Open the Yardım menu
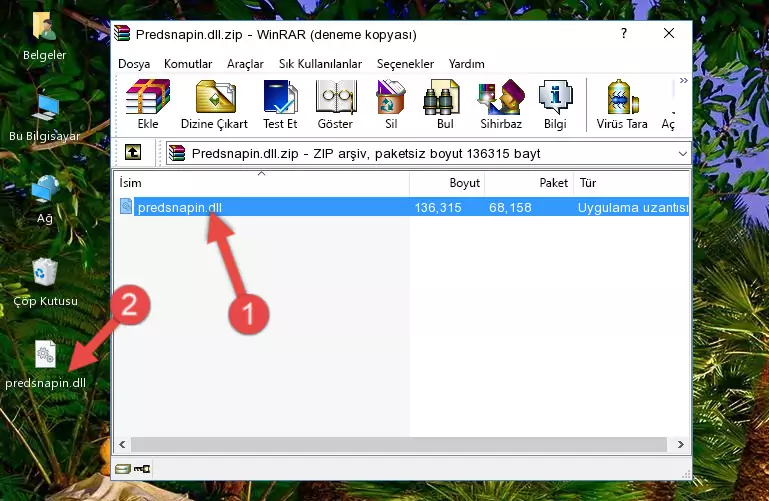Screen dimensions: 769x501 [x=466, y=64]
